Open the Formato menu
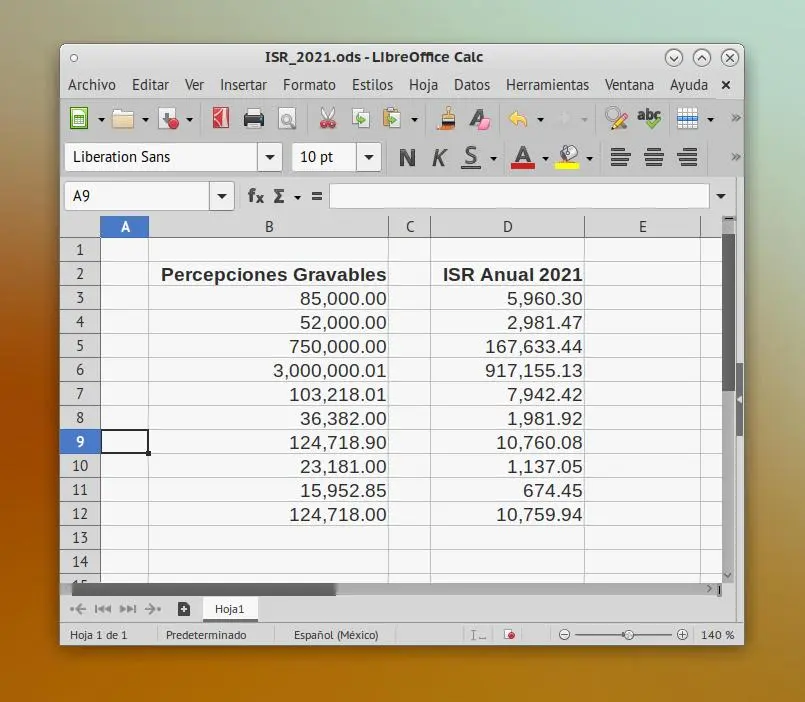The height and width of the screenshot is (702, 805). (x=309, y=85)
